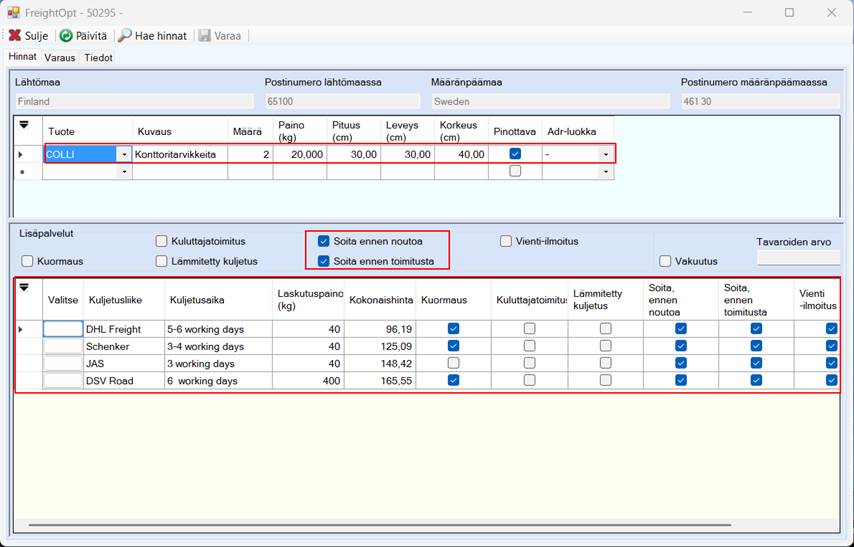
Task: Click the Korkeus cell 40,00
Action: tap(461, 155)
